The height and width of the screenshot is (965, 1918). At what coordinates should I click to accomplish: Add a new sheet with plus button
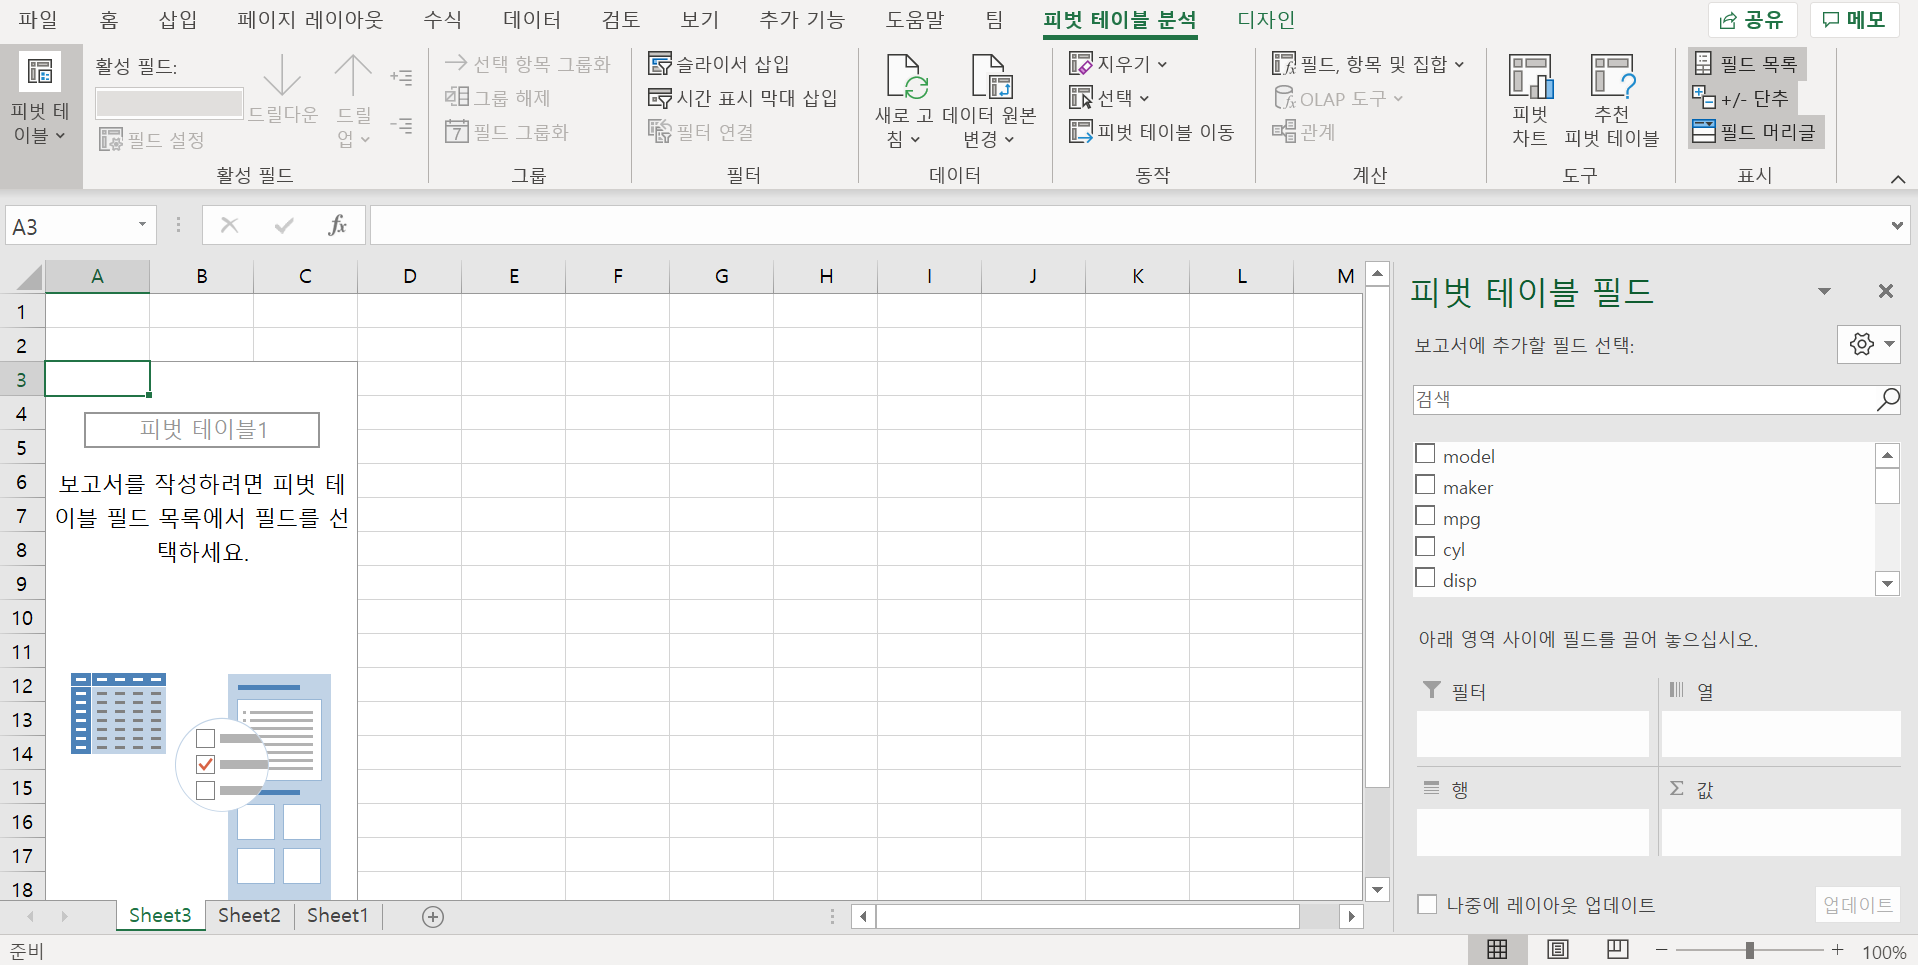click(x=433, y=916)
